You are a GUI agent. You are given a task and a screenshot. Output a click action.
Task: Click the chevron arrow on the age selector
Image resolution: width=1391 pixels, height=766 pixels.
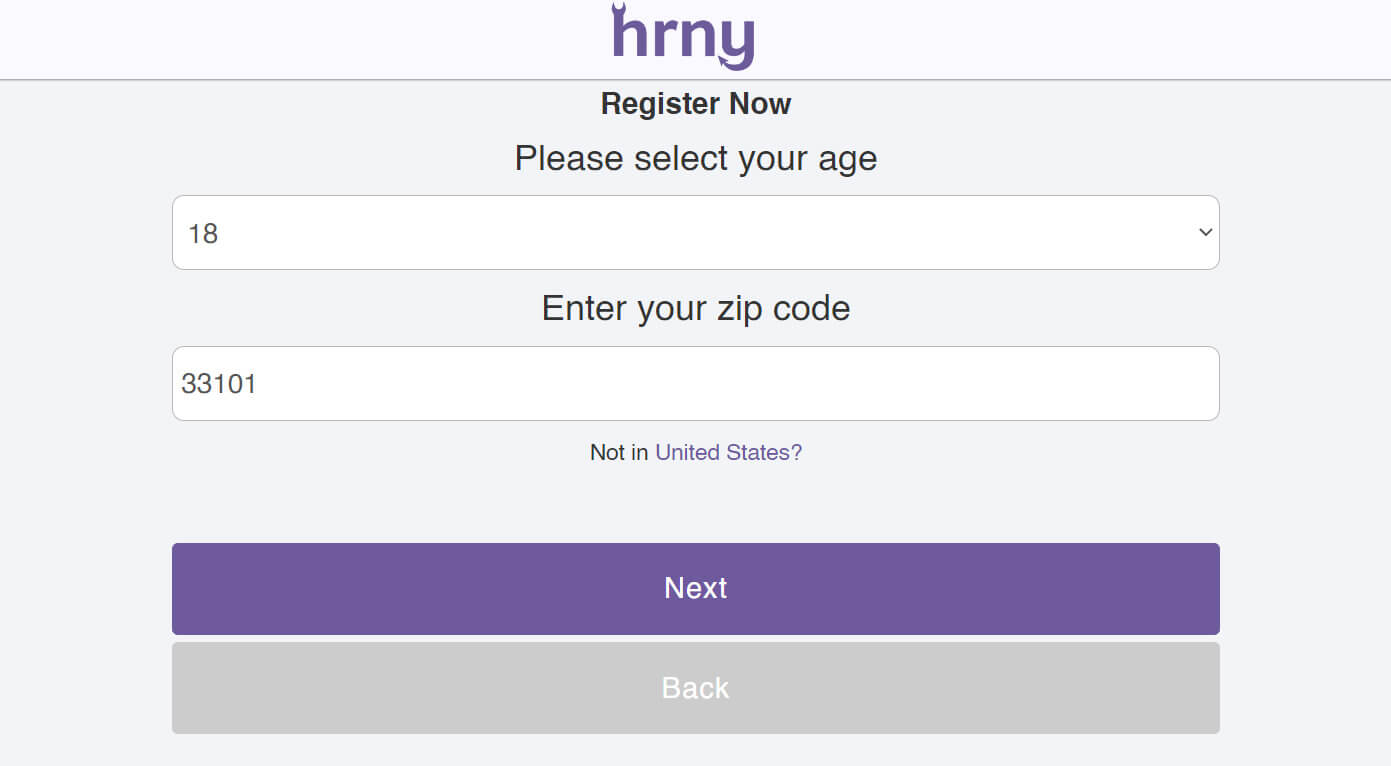pyautogui.click(x=1205, y=232)
